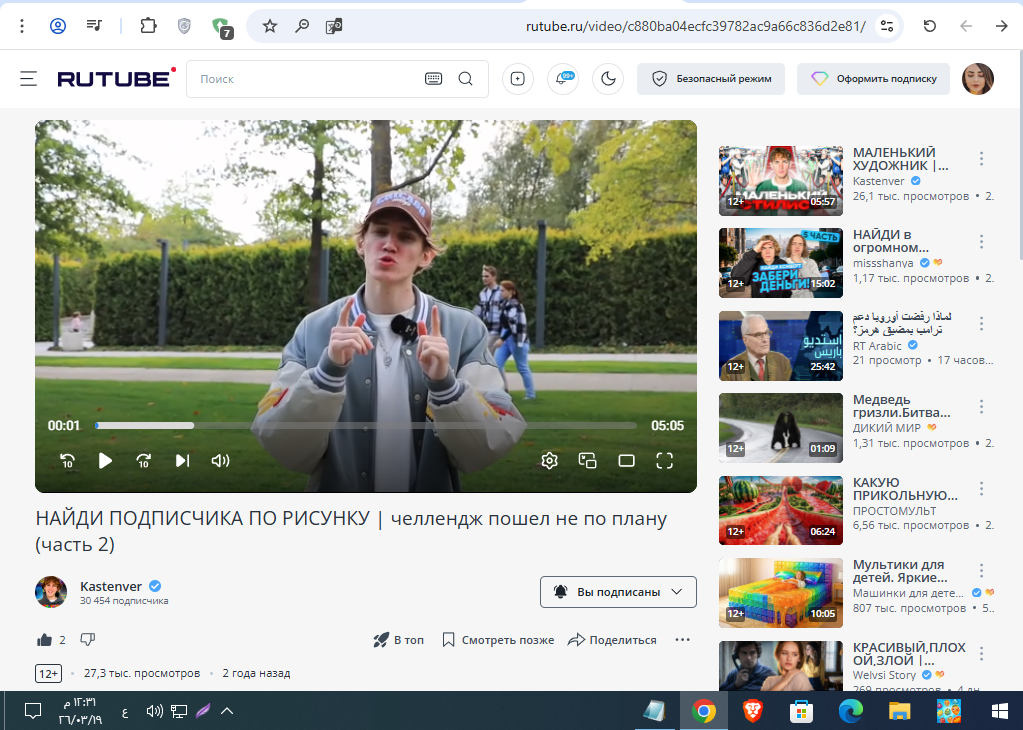
Task: Open the browser profile icon
Action: [x=58, y=26]
